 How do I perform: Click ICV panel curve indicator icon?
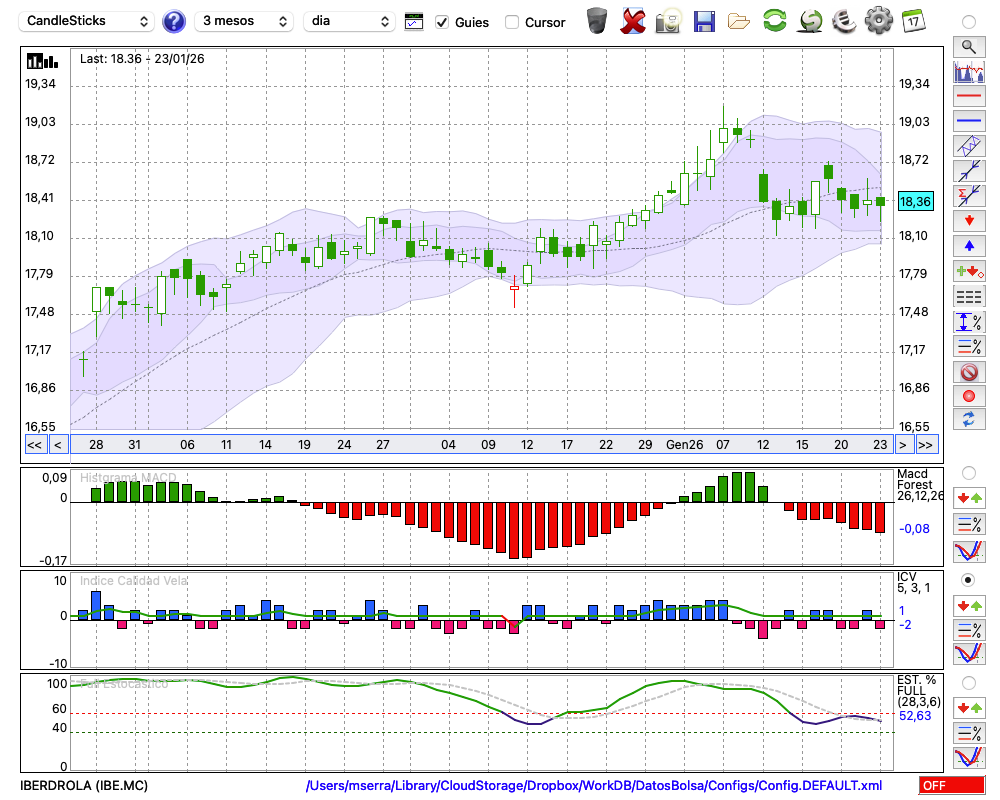pos(969,654)
